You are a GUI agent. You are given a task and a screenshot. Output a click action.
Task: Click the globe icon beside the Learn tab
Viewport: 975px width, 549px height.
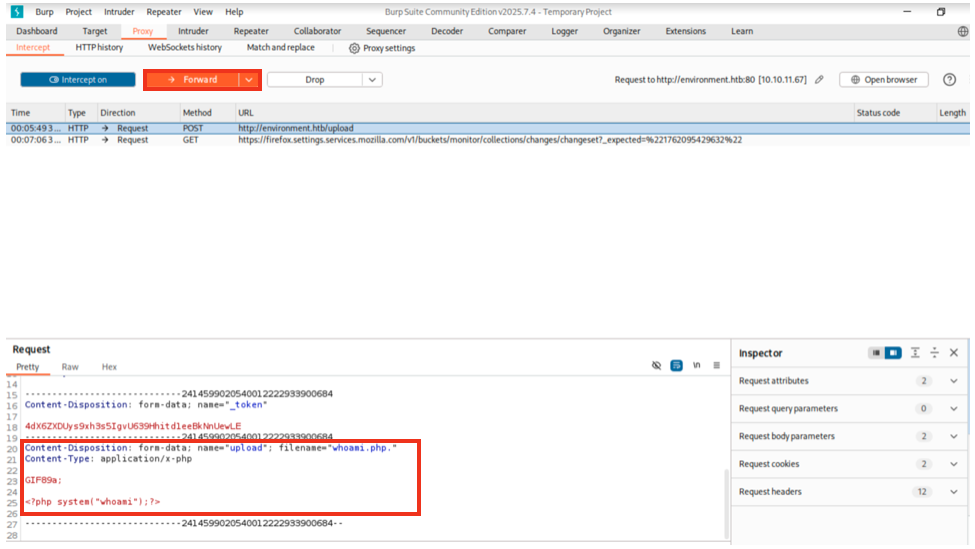[x=963, y=31]
